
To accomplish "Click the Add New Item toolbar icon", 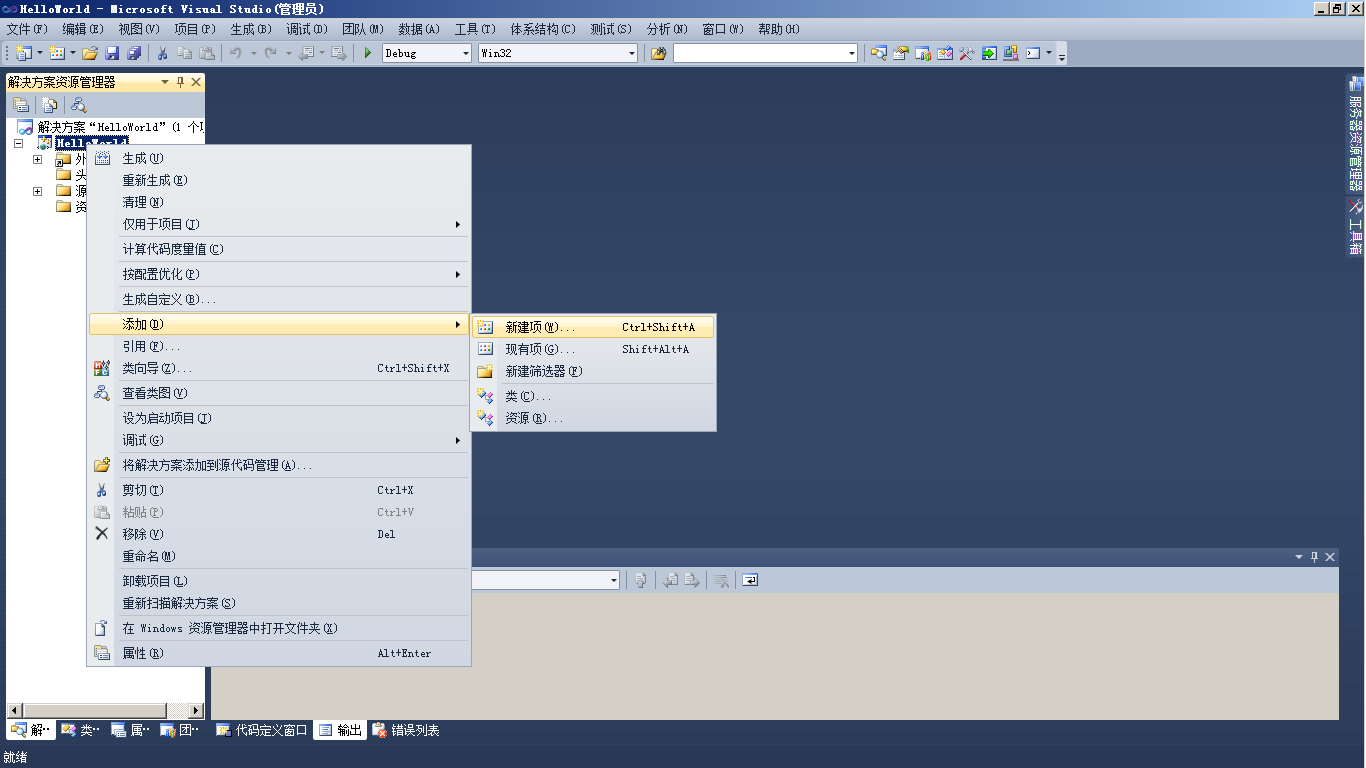I will click(57, 53).
